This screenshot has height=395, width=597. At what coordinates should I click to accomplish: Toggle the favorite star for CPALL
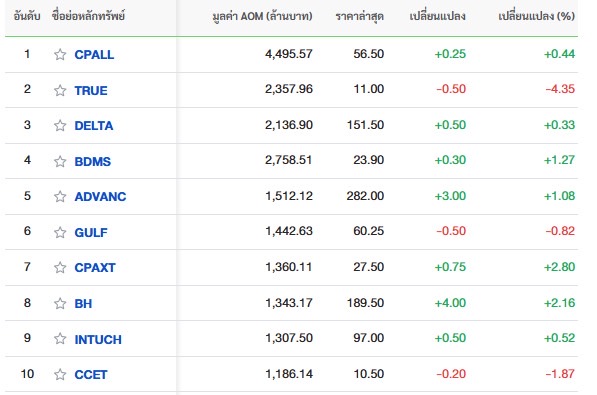(x=60, y=54)
